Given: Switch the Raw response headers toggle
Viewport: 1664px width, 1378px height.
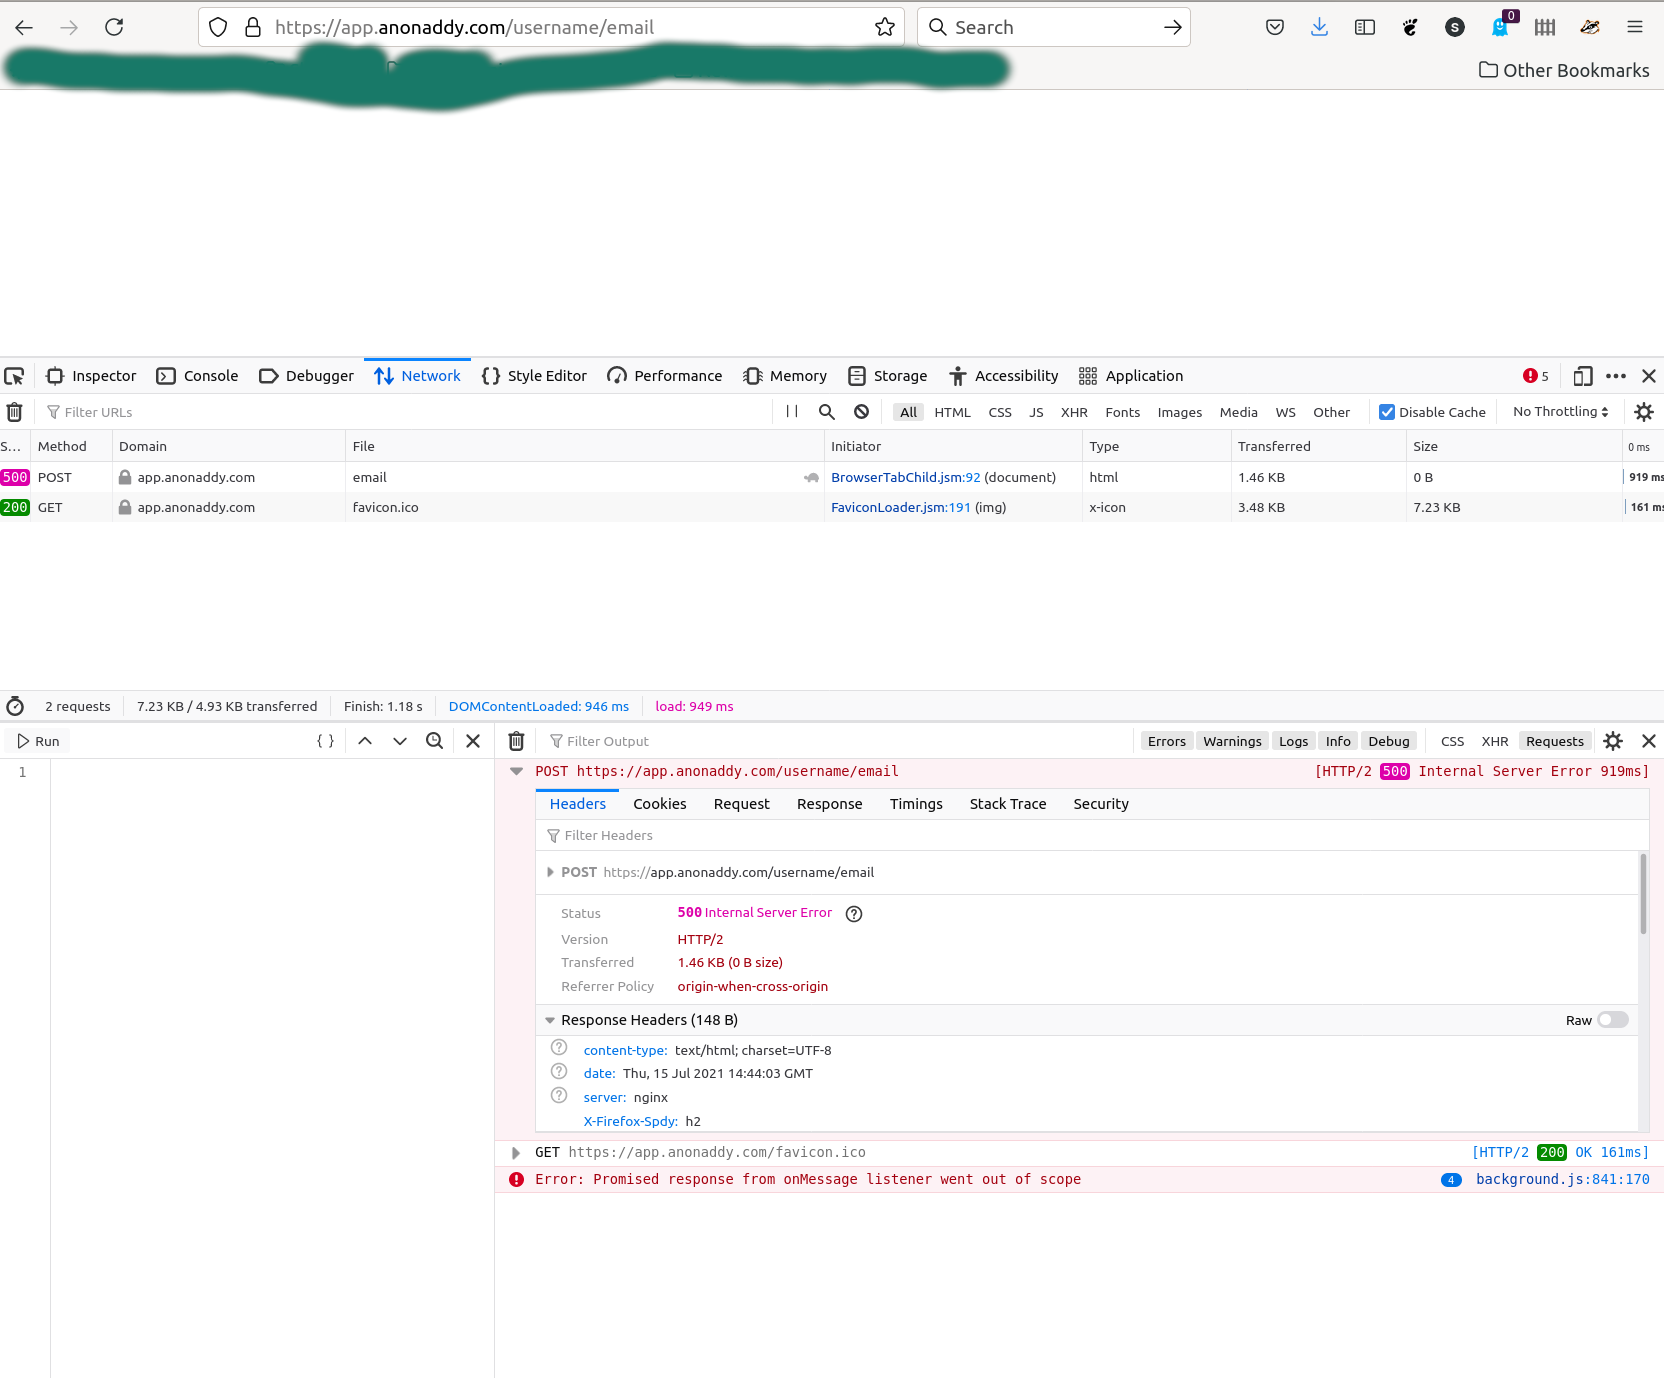Looking at the screenshot, I should coord(1612,1020).
